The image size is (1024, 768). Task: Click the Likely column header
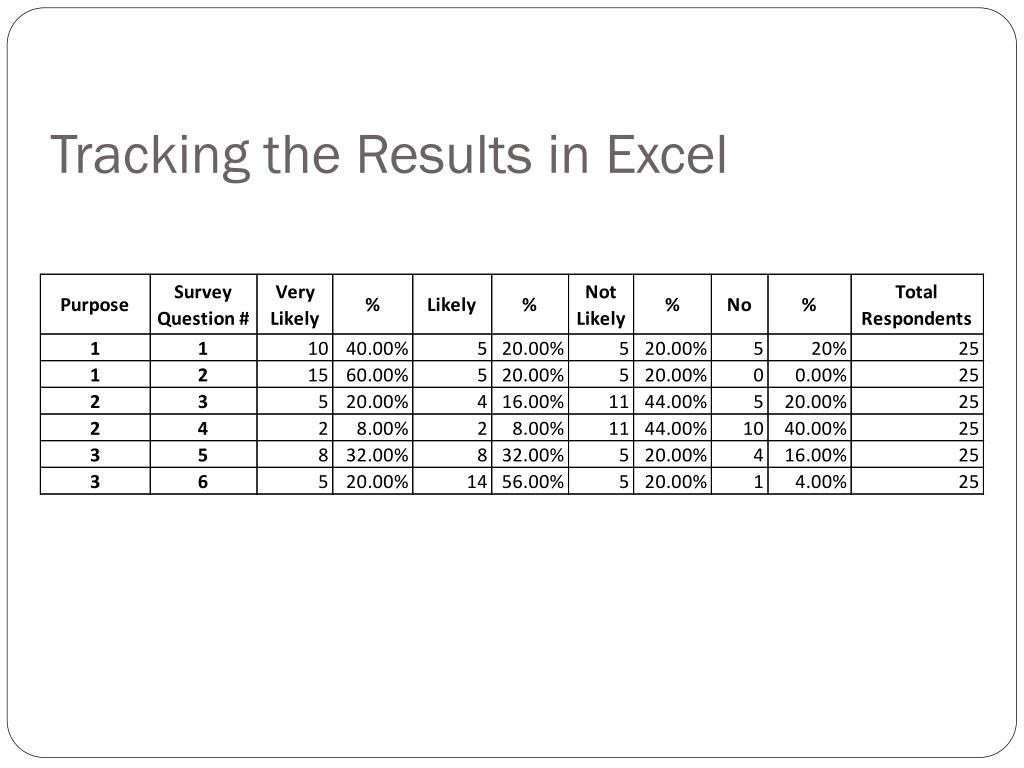point(452,304)
